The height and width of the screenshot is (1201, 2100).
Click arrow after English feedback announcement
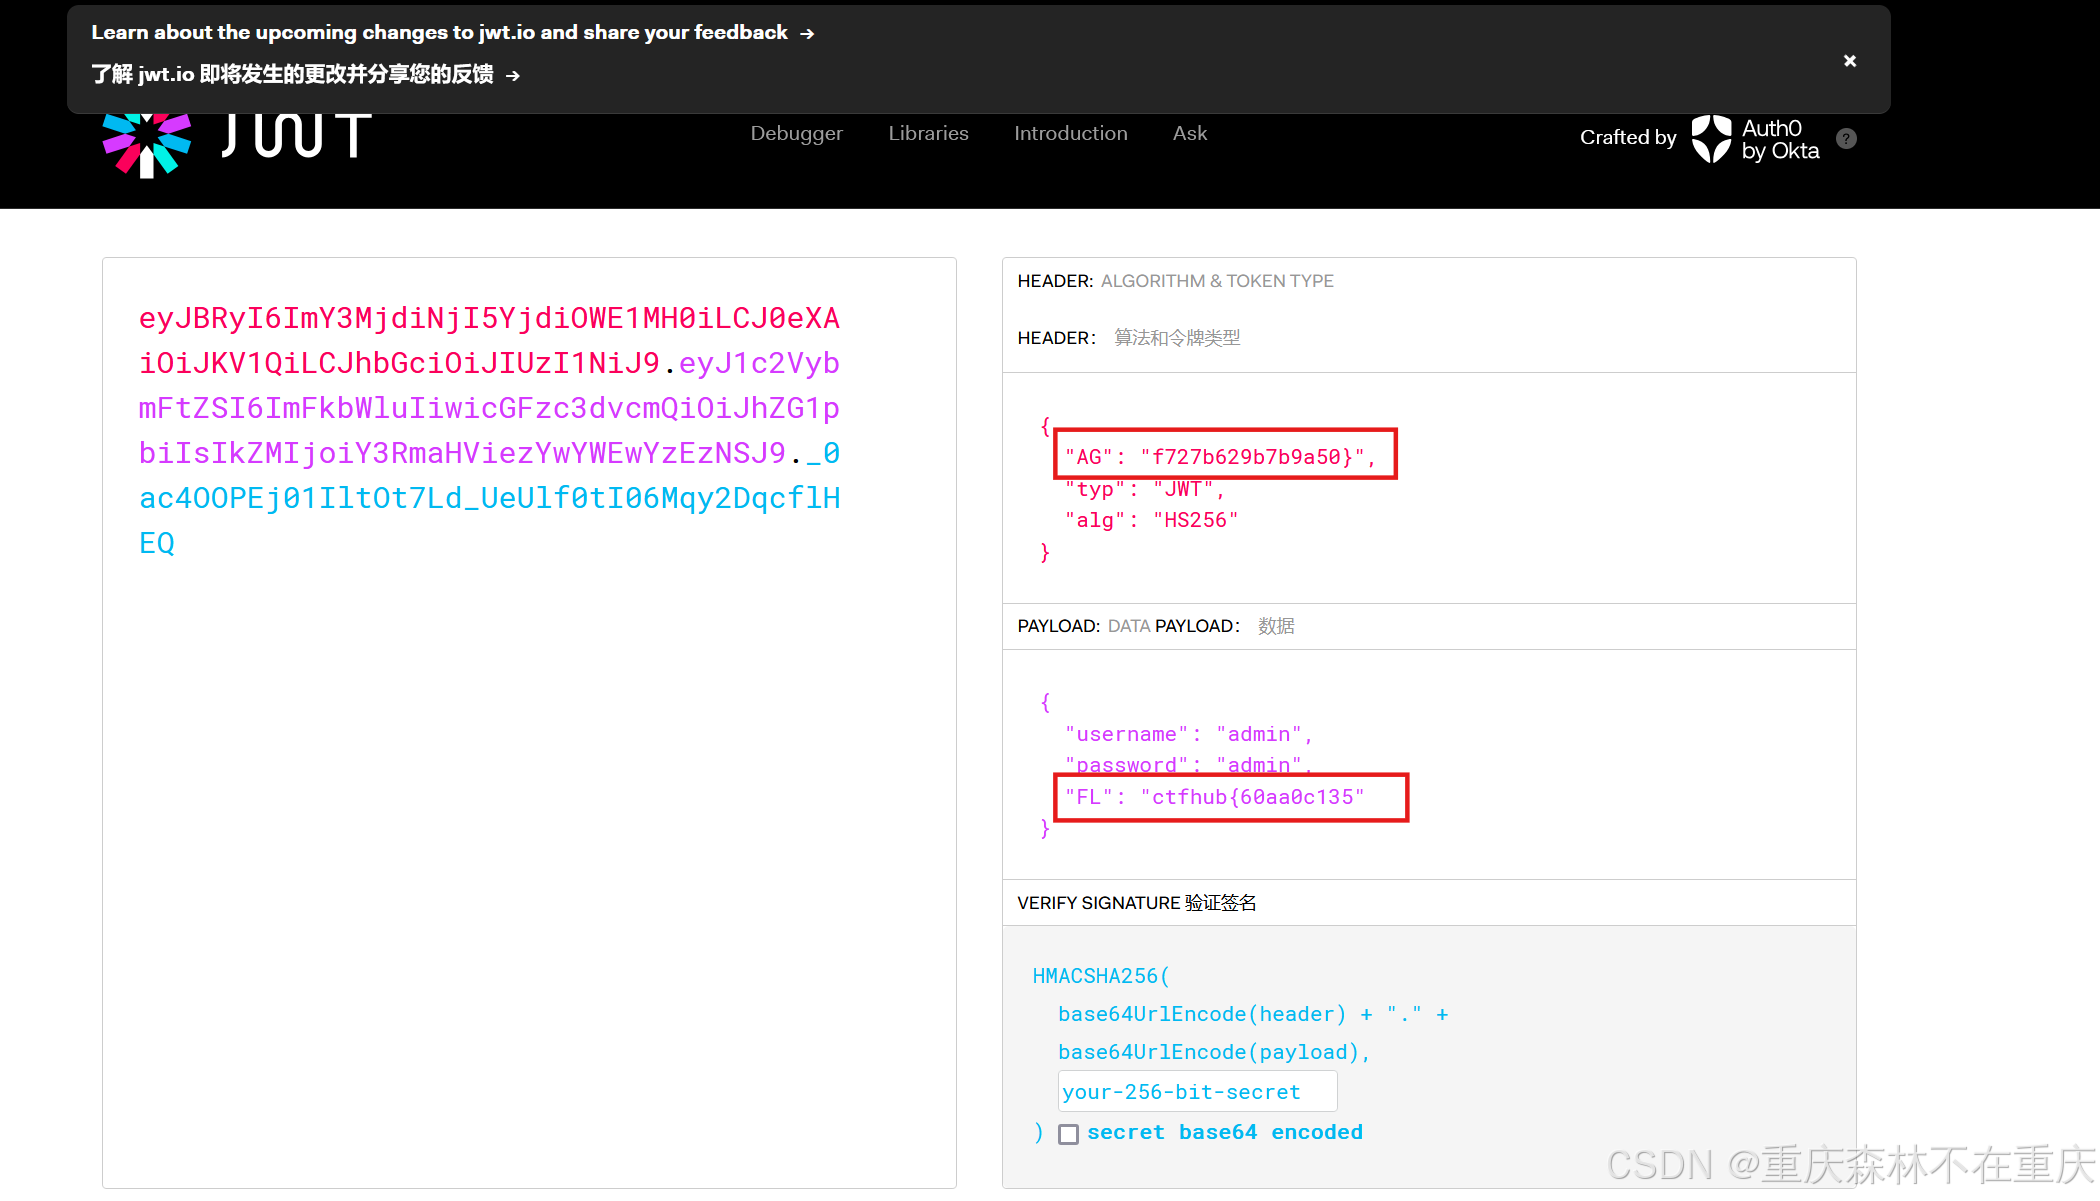click(x=807, y=34)
